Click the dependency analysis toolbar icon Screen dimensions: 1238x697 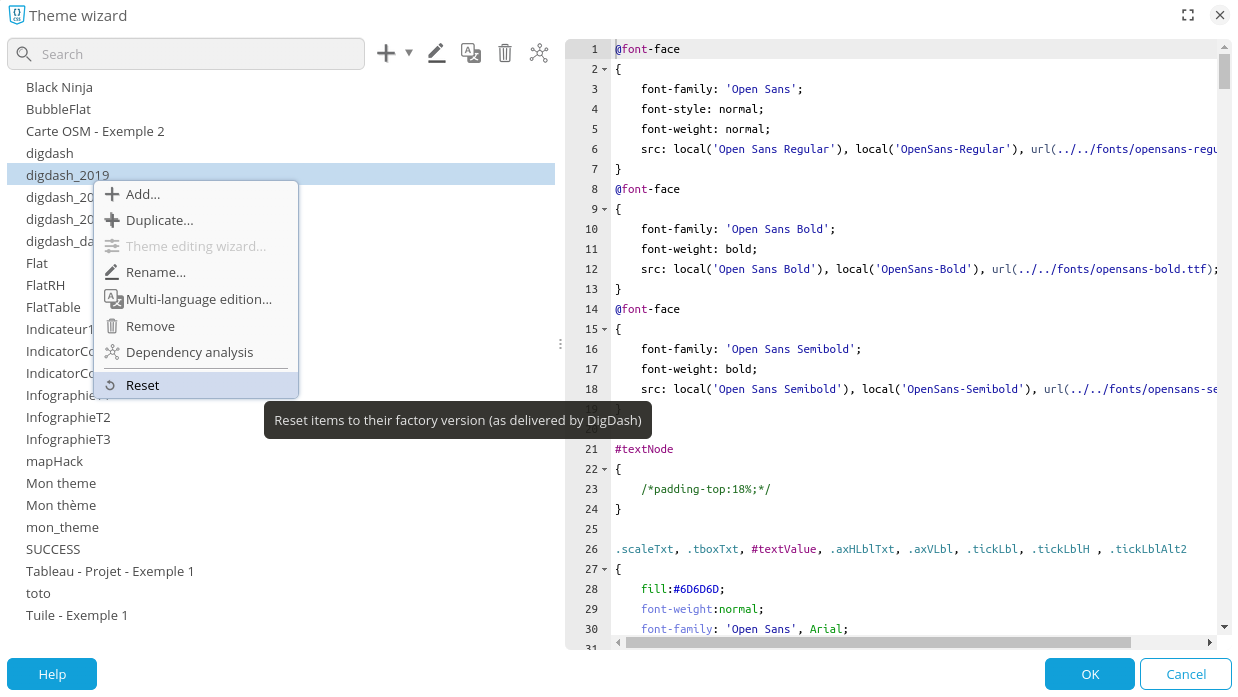pos(539,54)
